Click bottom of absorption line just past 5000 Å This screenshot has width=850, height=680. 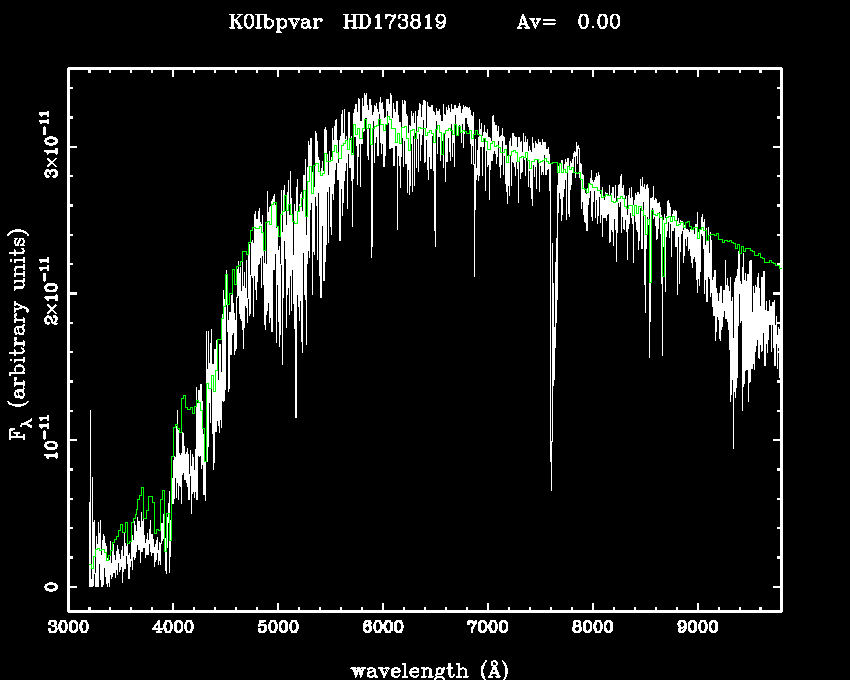tap(295, 415)
